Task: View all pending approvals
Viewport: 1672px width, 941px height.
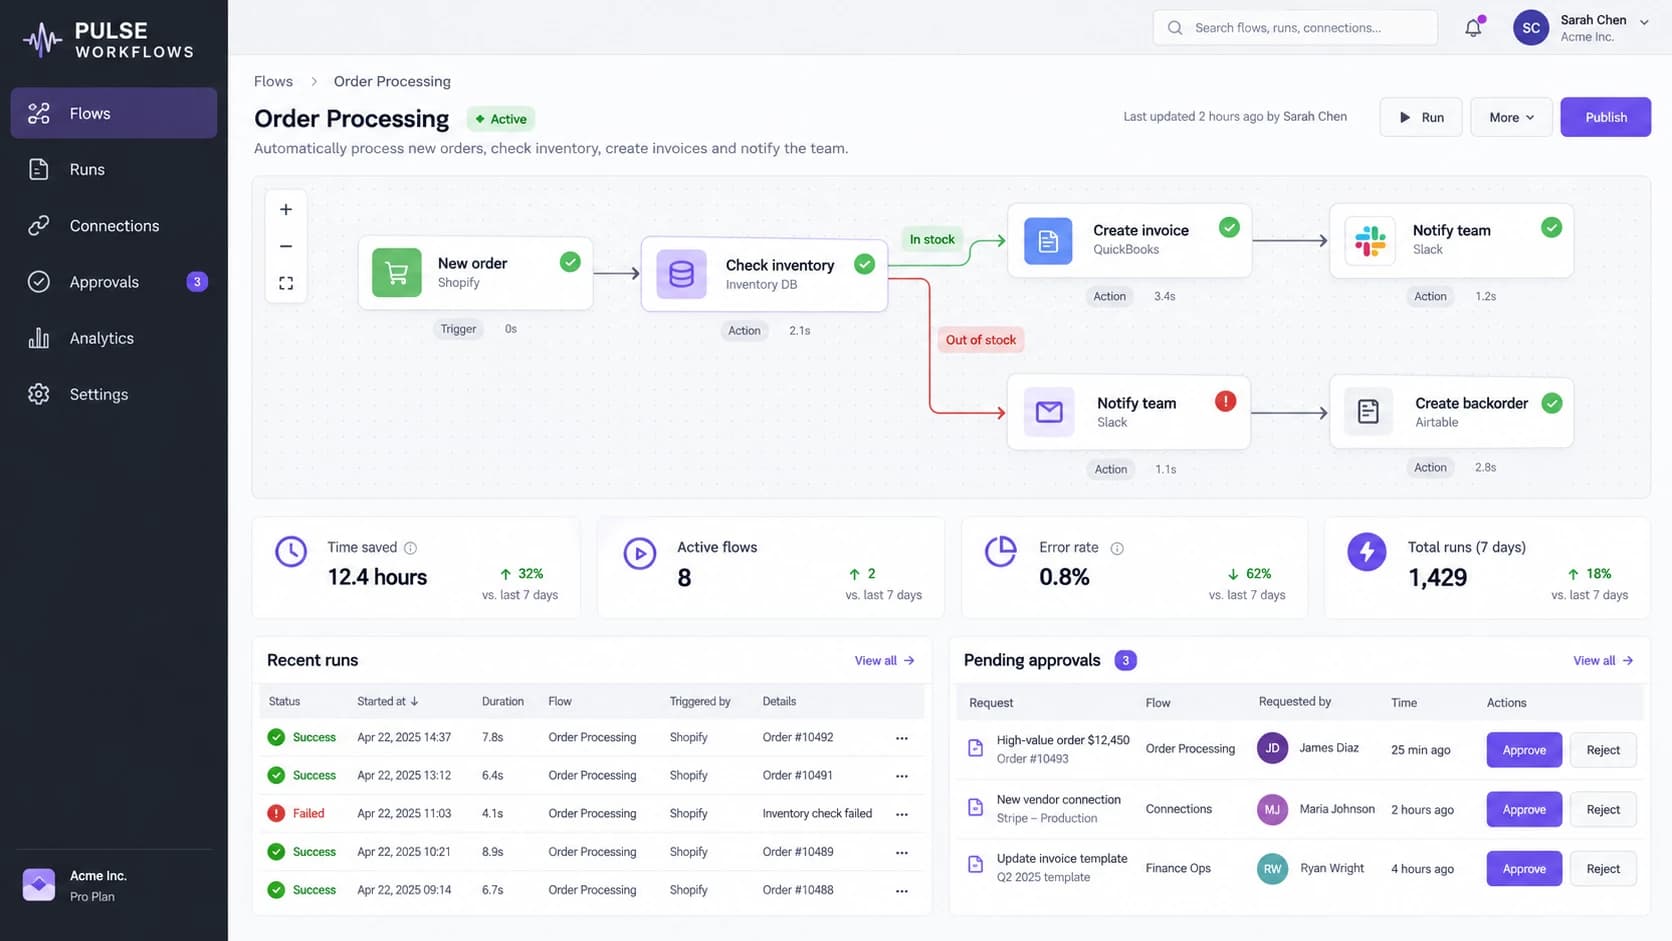Action: 1603,661
